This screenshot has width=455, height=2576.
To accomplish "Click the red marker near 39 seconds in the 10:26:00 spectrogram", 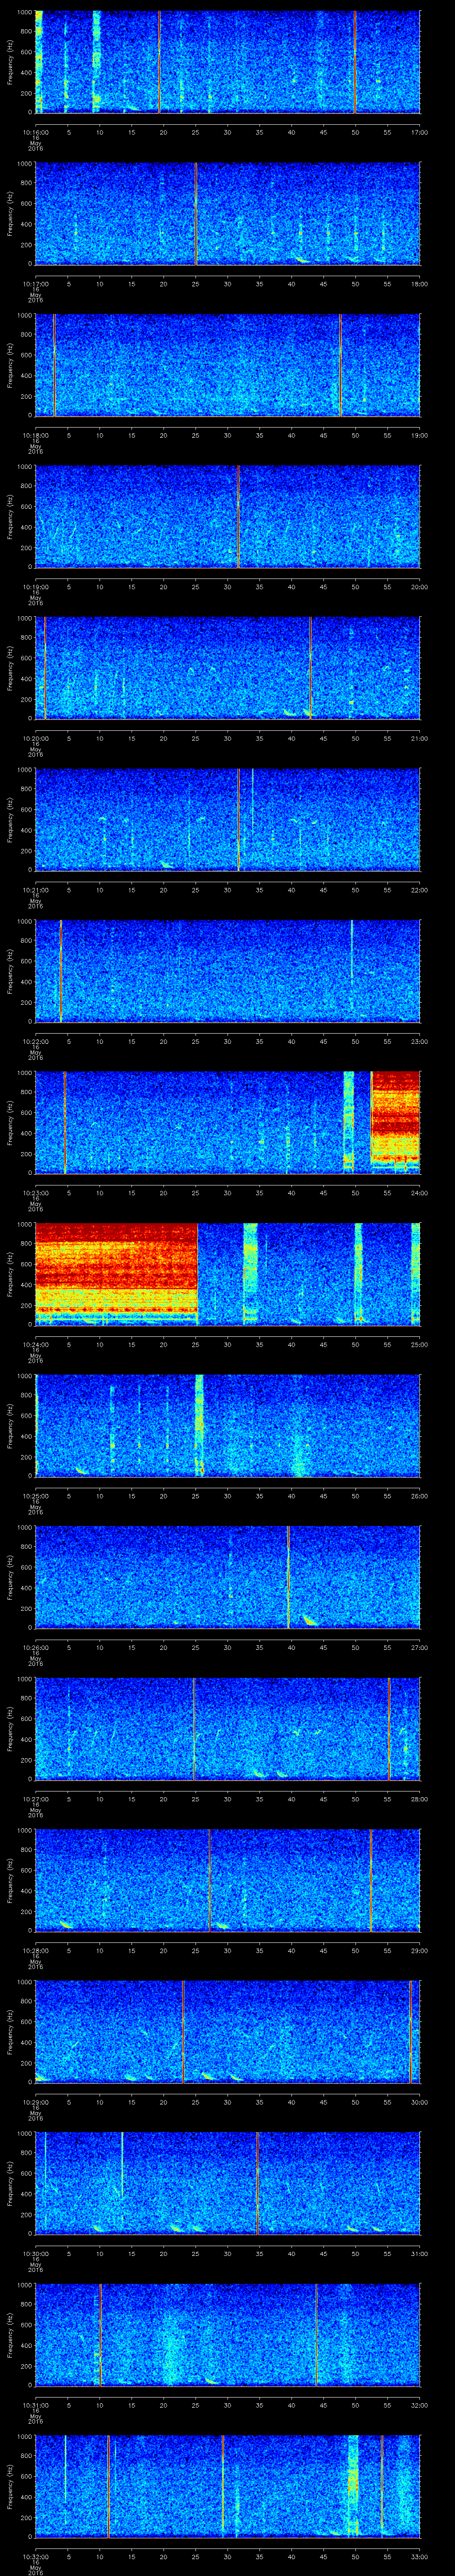I will [288, 1577].
